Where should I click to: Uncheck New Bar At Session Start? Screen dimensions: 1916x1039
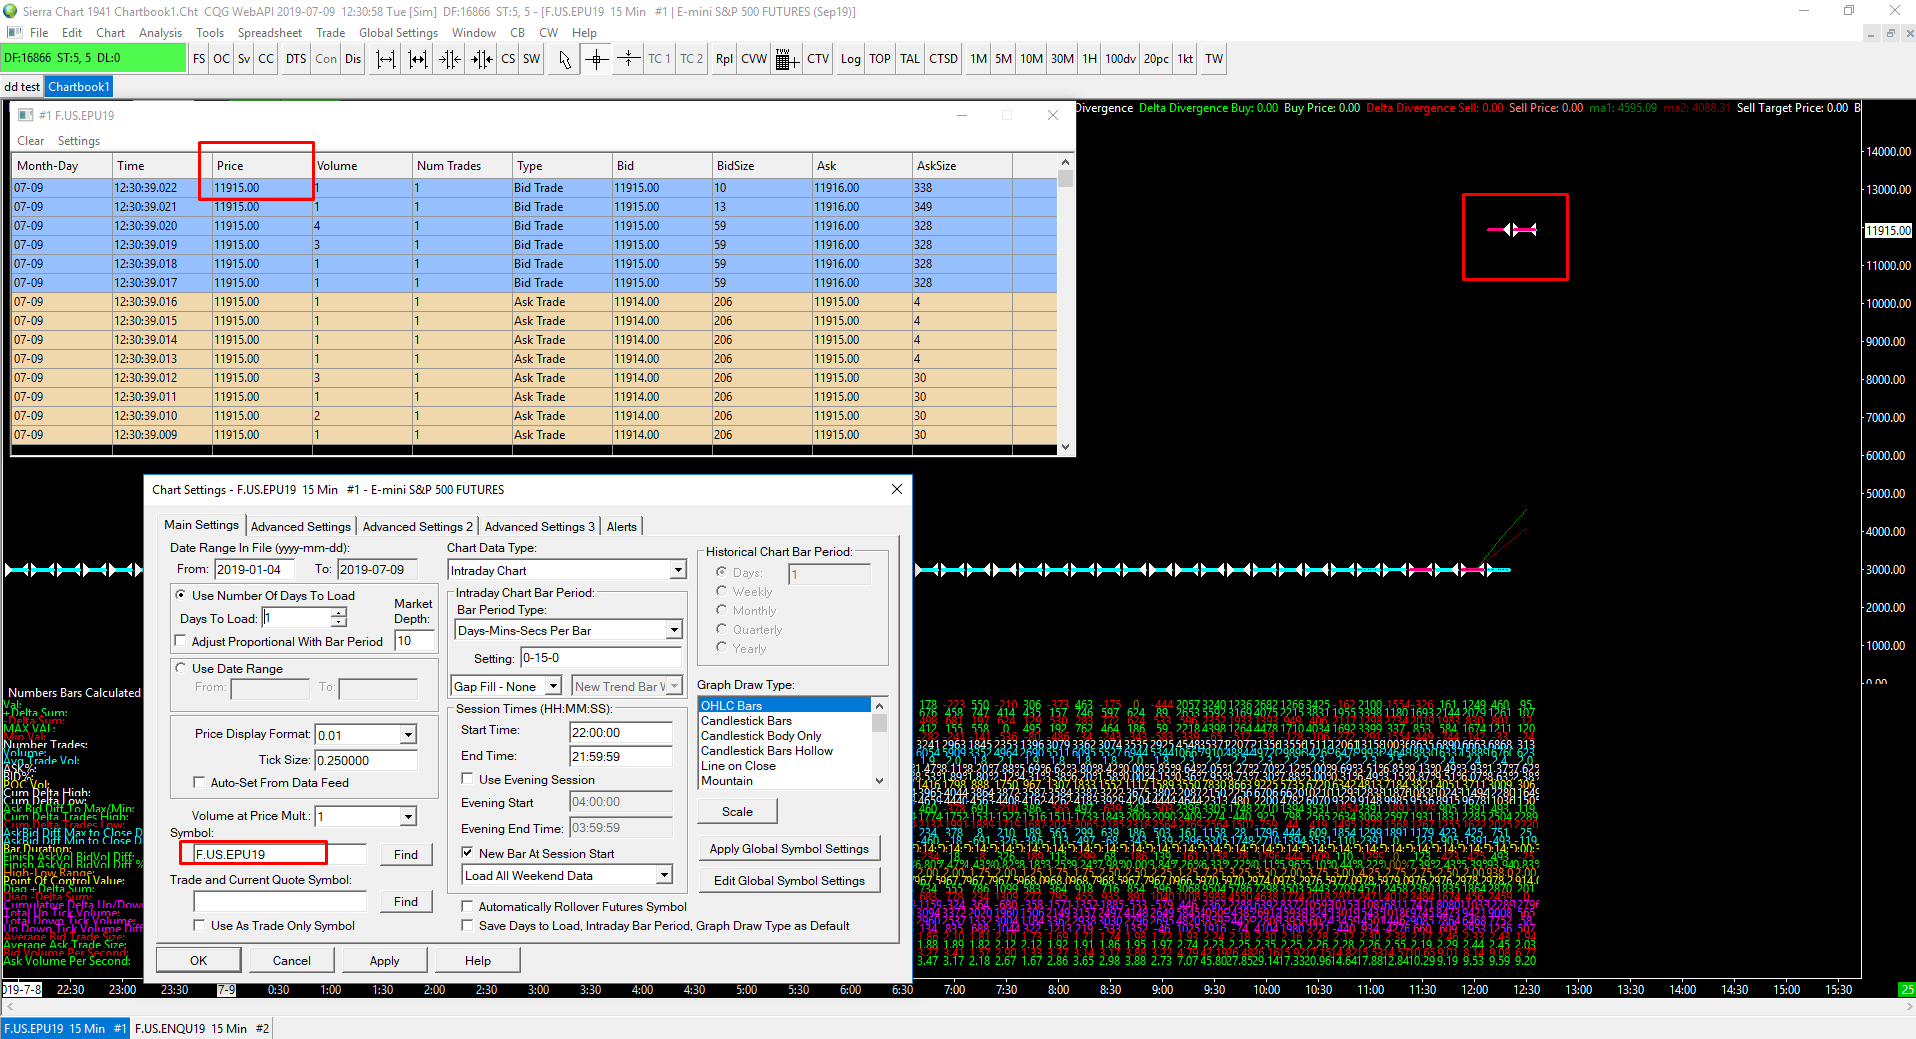pyautogui.click(x=467, y=853)
